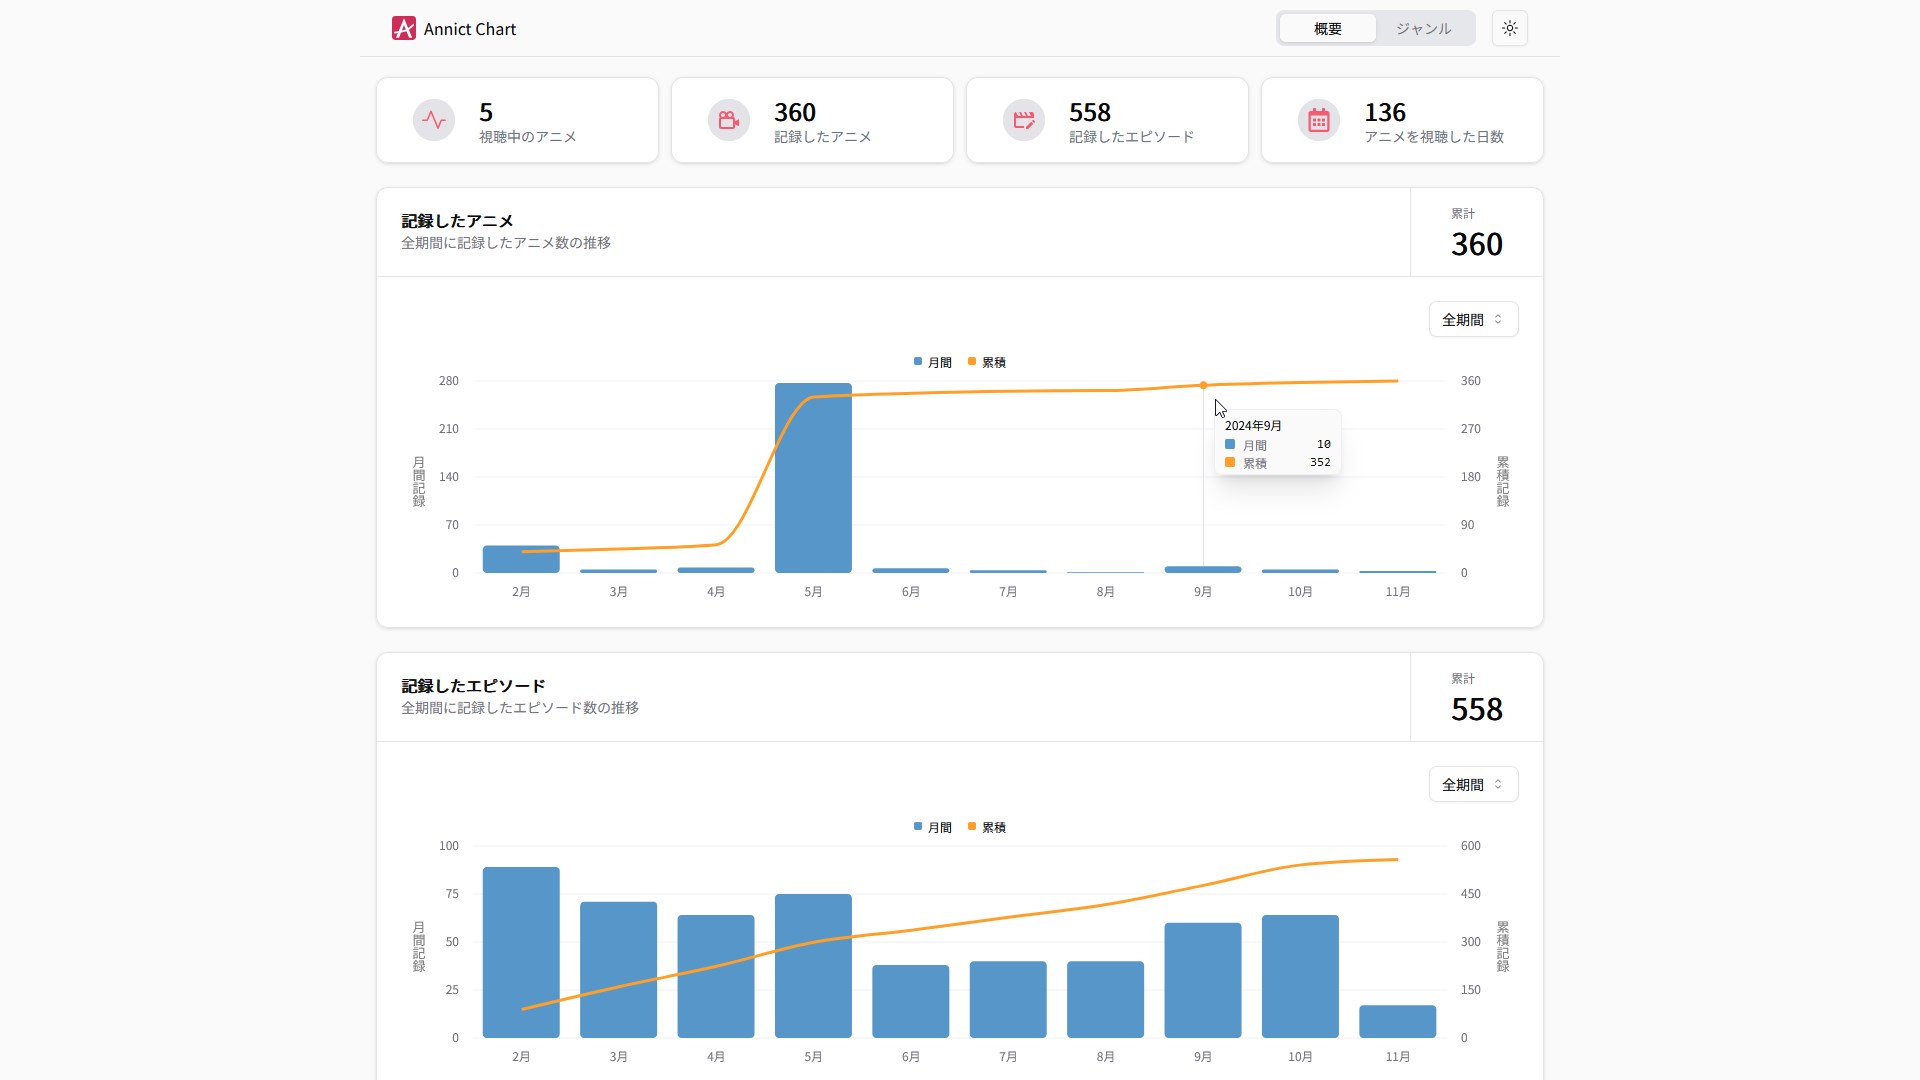1920x1080 pixels.
Task: Switch to the 概要 tab
Action: pyautogui.click(x=1327, y=28)
